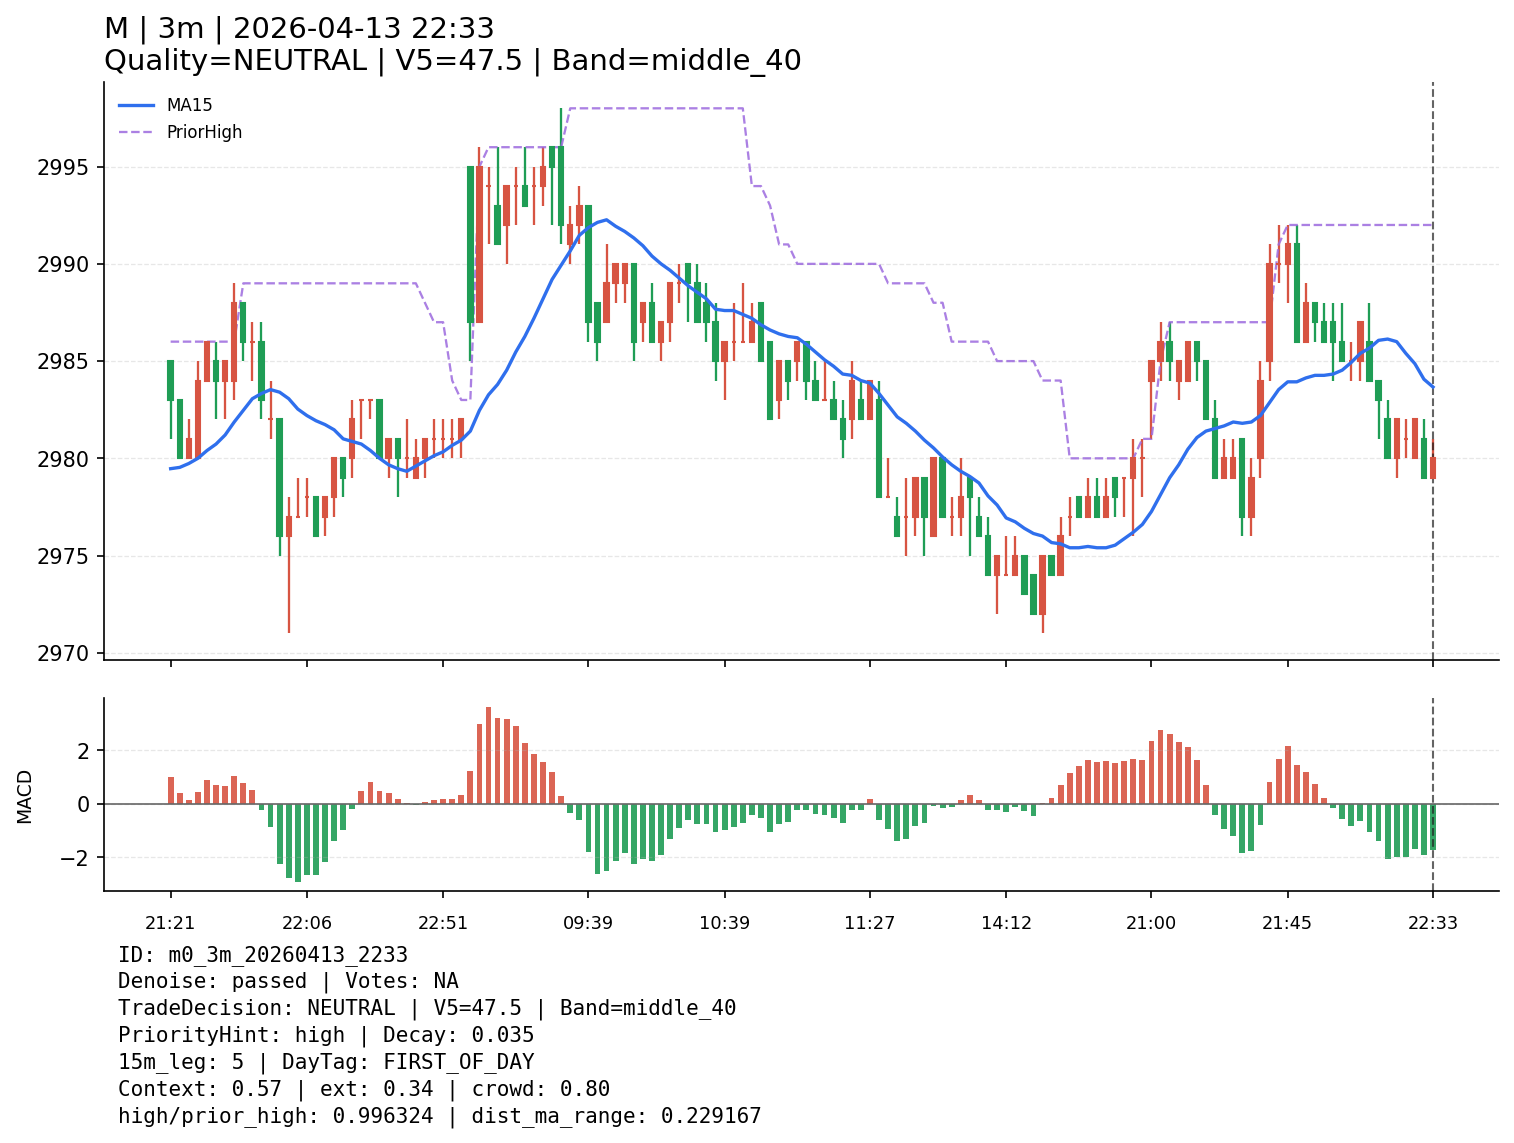Viewport: 1514px width, 1143px height.
Task: Click the 21:21 time axis label
Action: tap(170, 923)
